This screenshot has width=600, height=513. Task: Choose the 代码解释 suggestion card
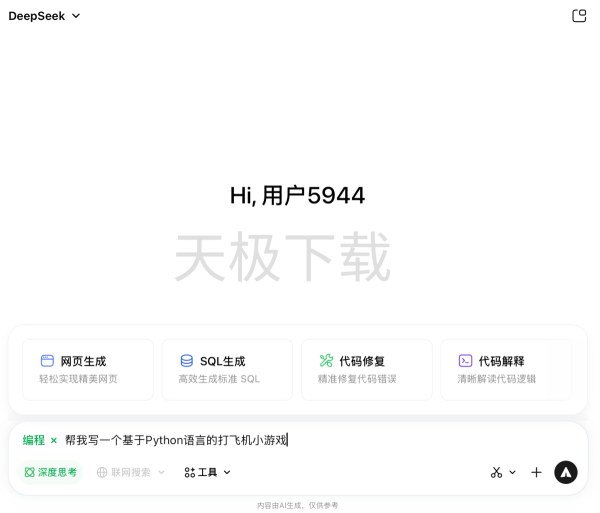coord(506,369)
